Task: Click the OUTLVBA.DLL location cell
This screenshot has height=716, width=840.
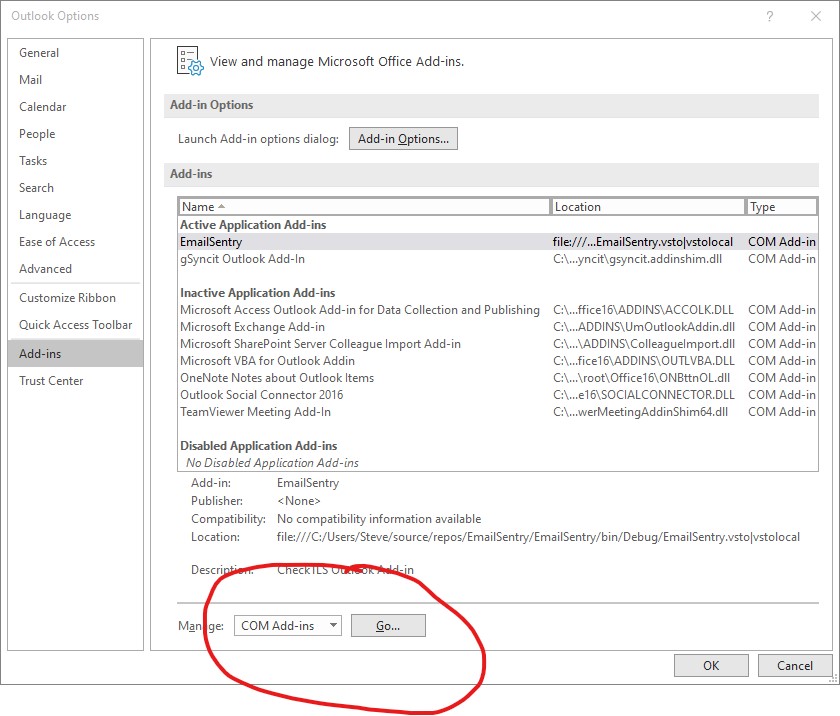Action: [644, 361]
